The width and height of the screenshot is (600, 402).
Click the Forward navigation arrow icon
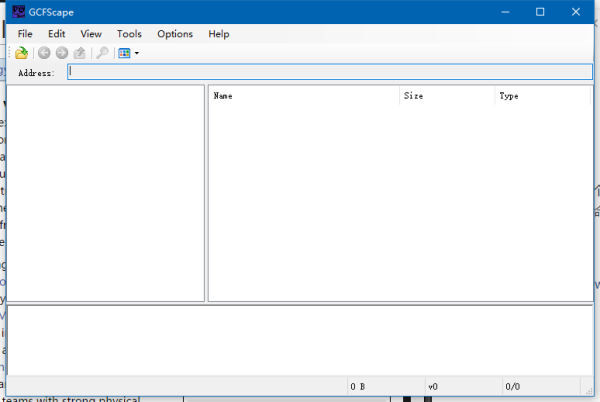62,53
